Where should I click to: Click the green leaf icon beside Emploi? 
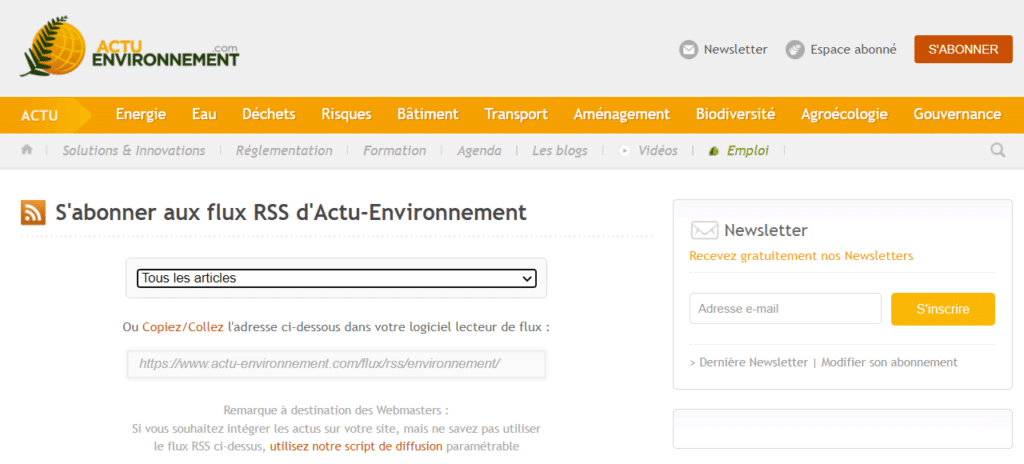[x=714, y=151]
